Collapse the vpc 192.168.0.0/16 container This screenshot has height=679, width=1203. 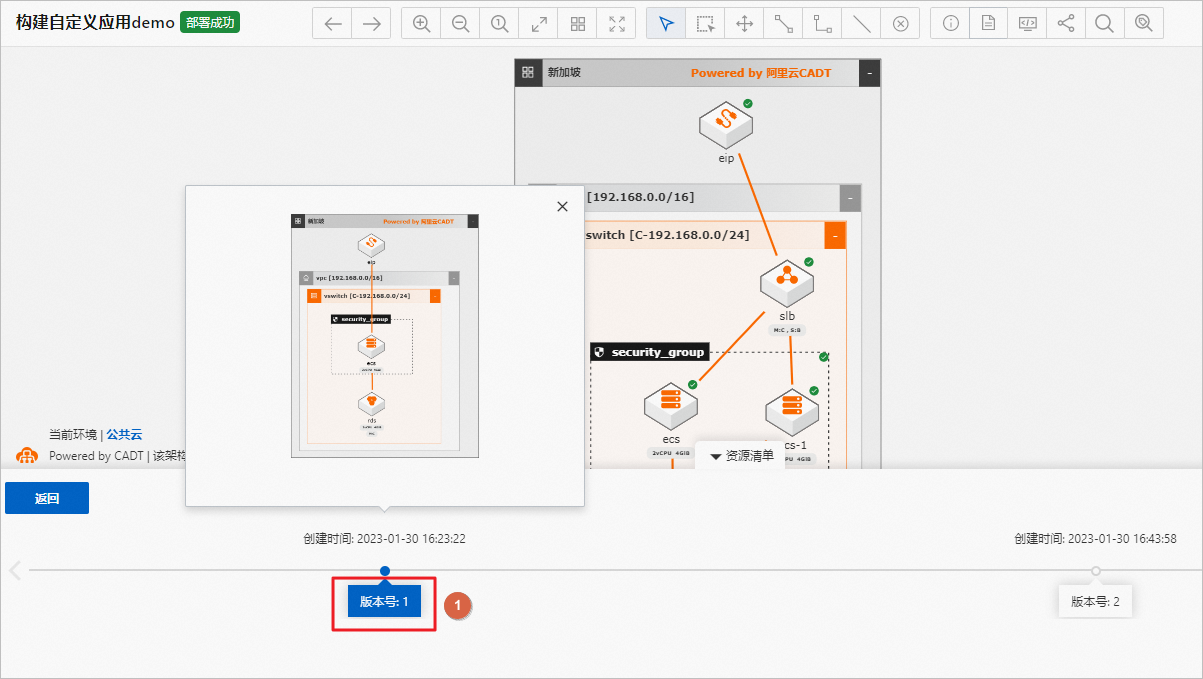(x=850, y=197)
